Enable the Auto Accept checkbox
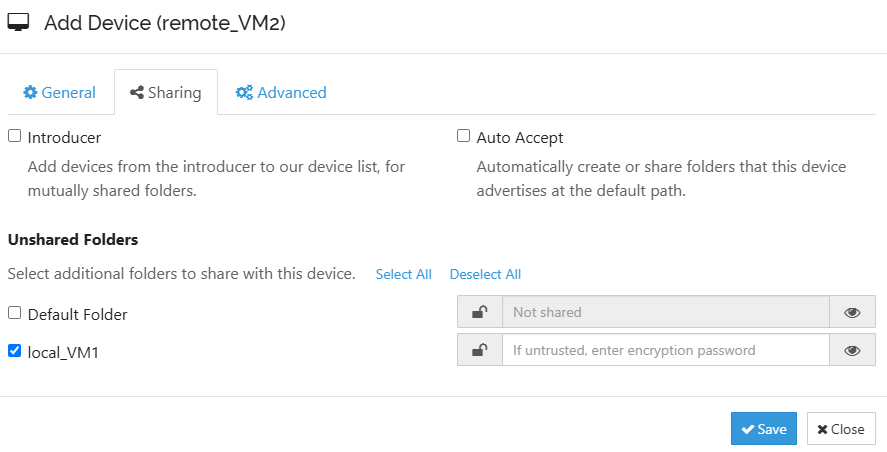The image size is (887, 452). point(463,136)
